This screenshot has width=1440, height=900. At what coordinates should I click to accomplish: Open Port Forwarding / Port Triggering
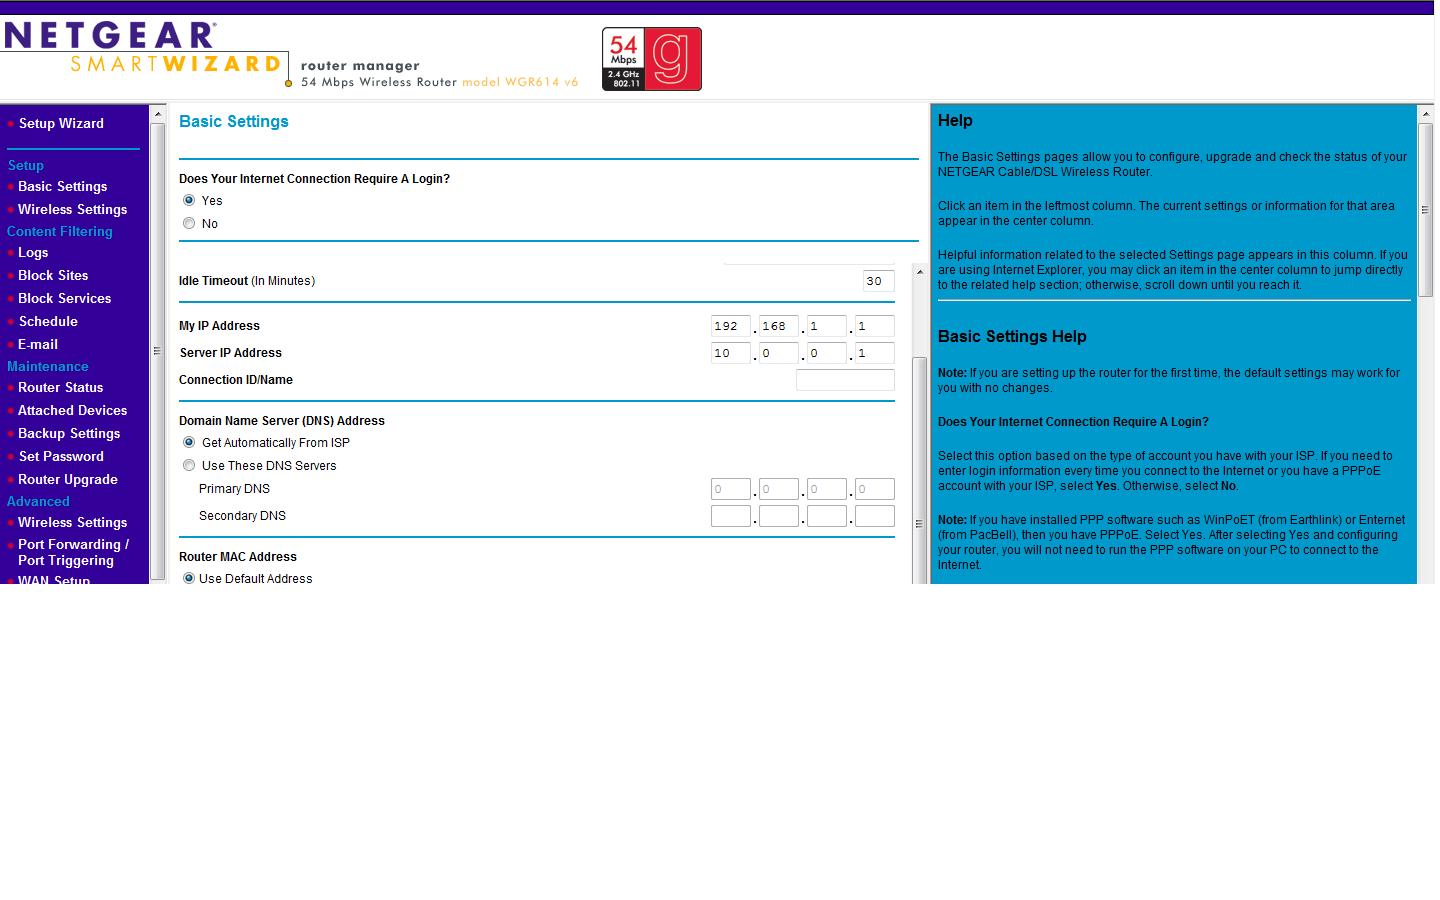point(73,552)
